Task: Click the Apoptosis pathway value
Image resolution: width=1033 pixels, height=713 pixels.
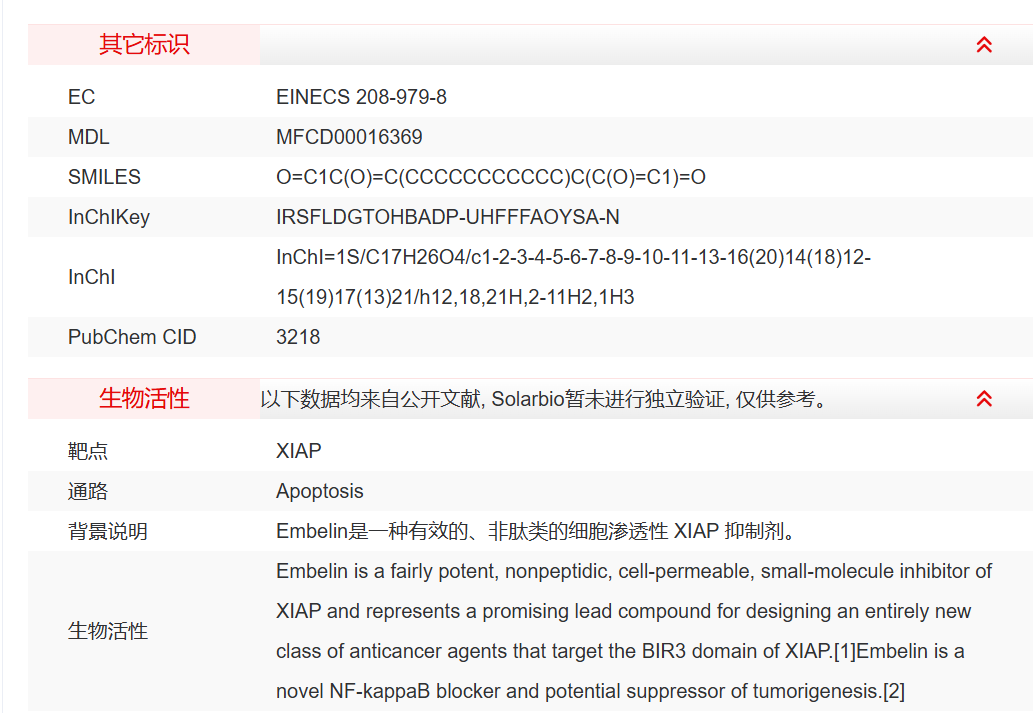Action: pos(319,491)
